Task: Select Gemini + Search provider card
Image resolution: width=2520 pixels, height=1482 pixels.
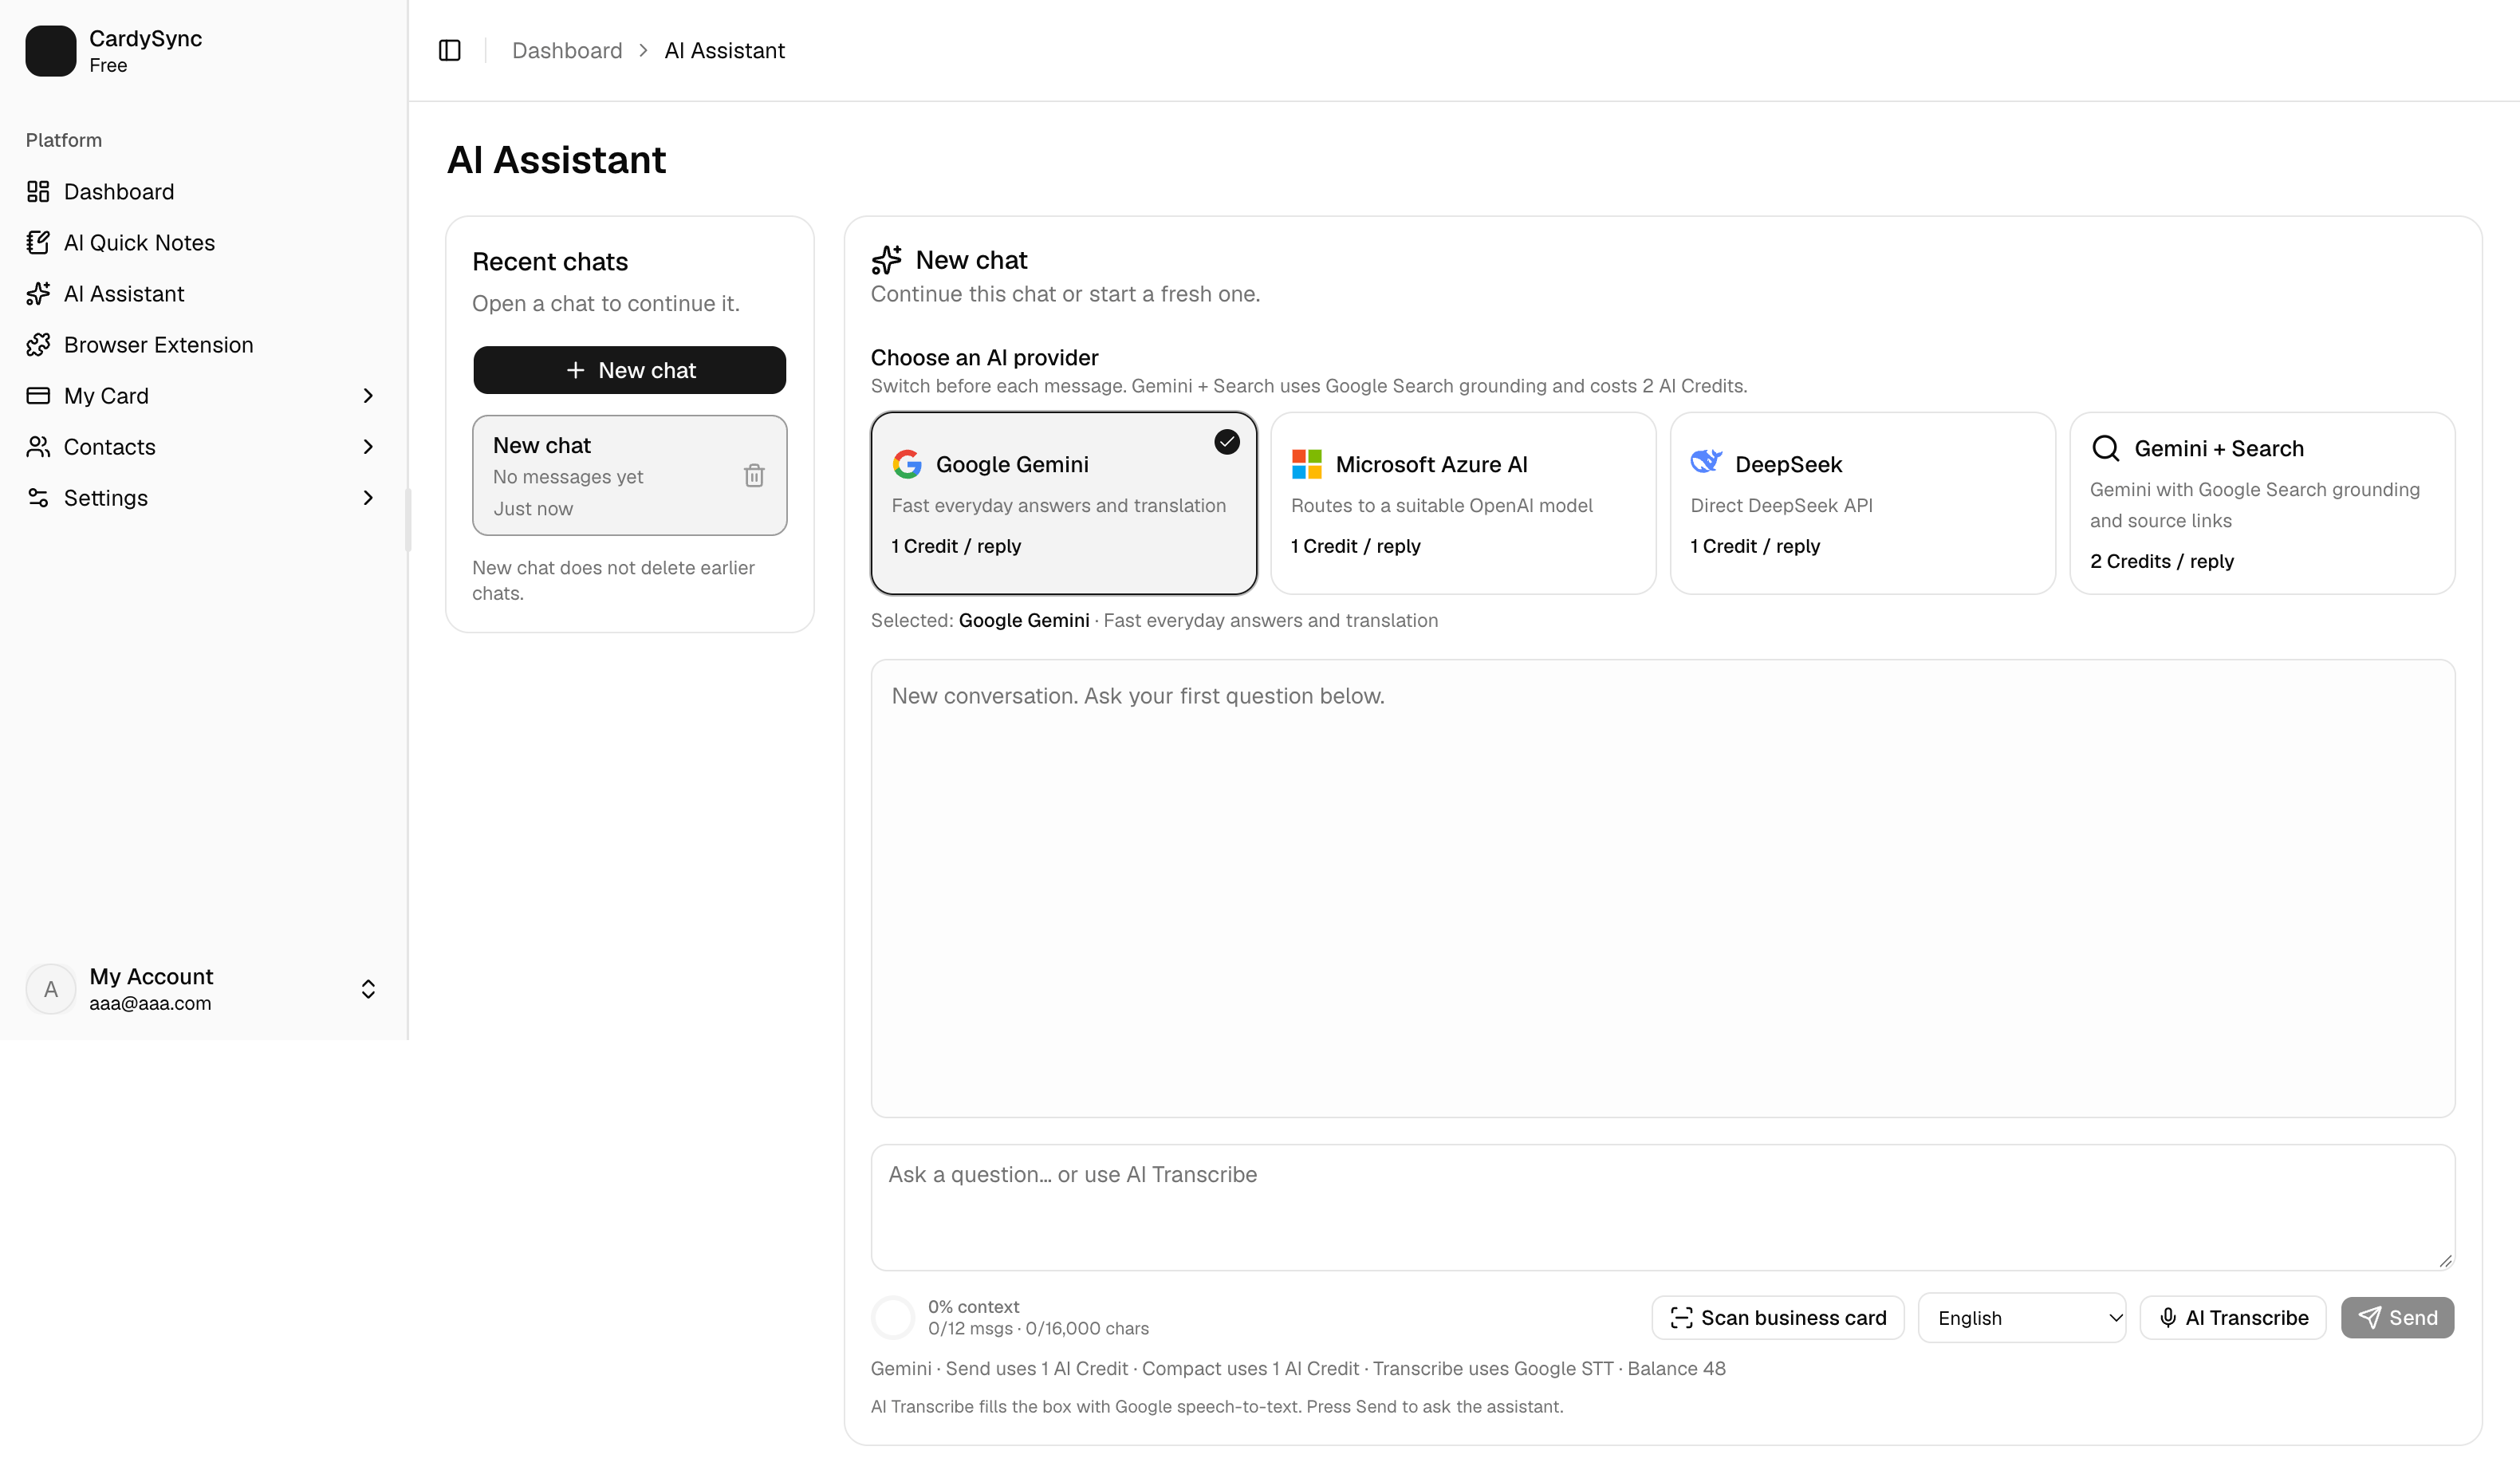Action: [2262, 503]
